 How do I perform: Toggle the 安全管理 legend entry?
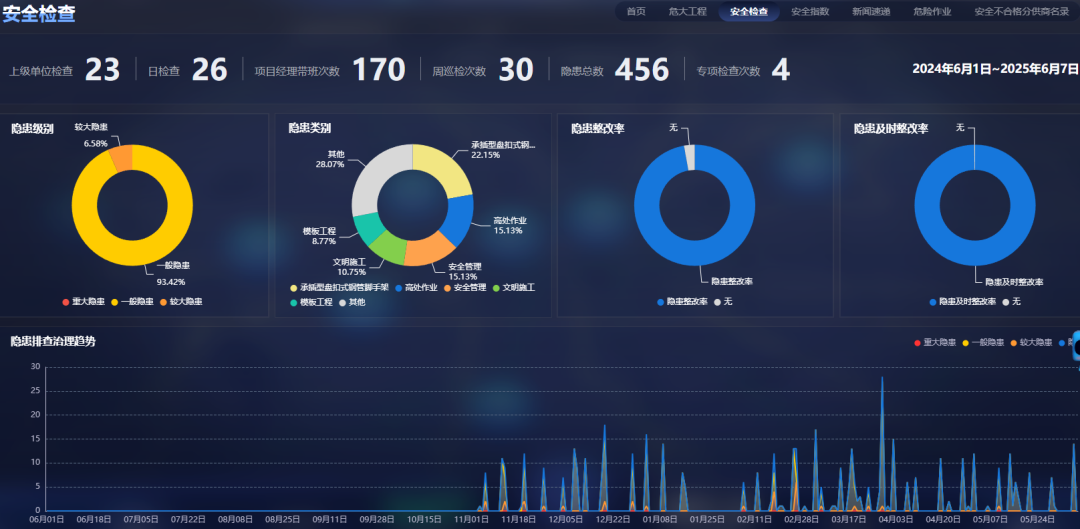point(463,288)
